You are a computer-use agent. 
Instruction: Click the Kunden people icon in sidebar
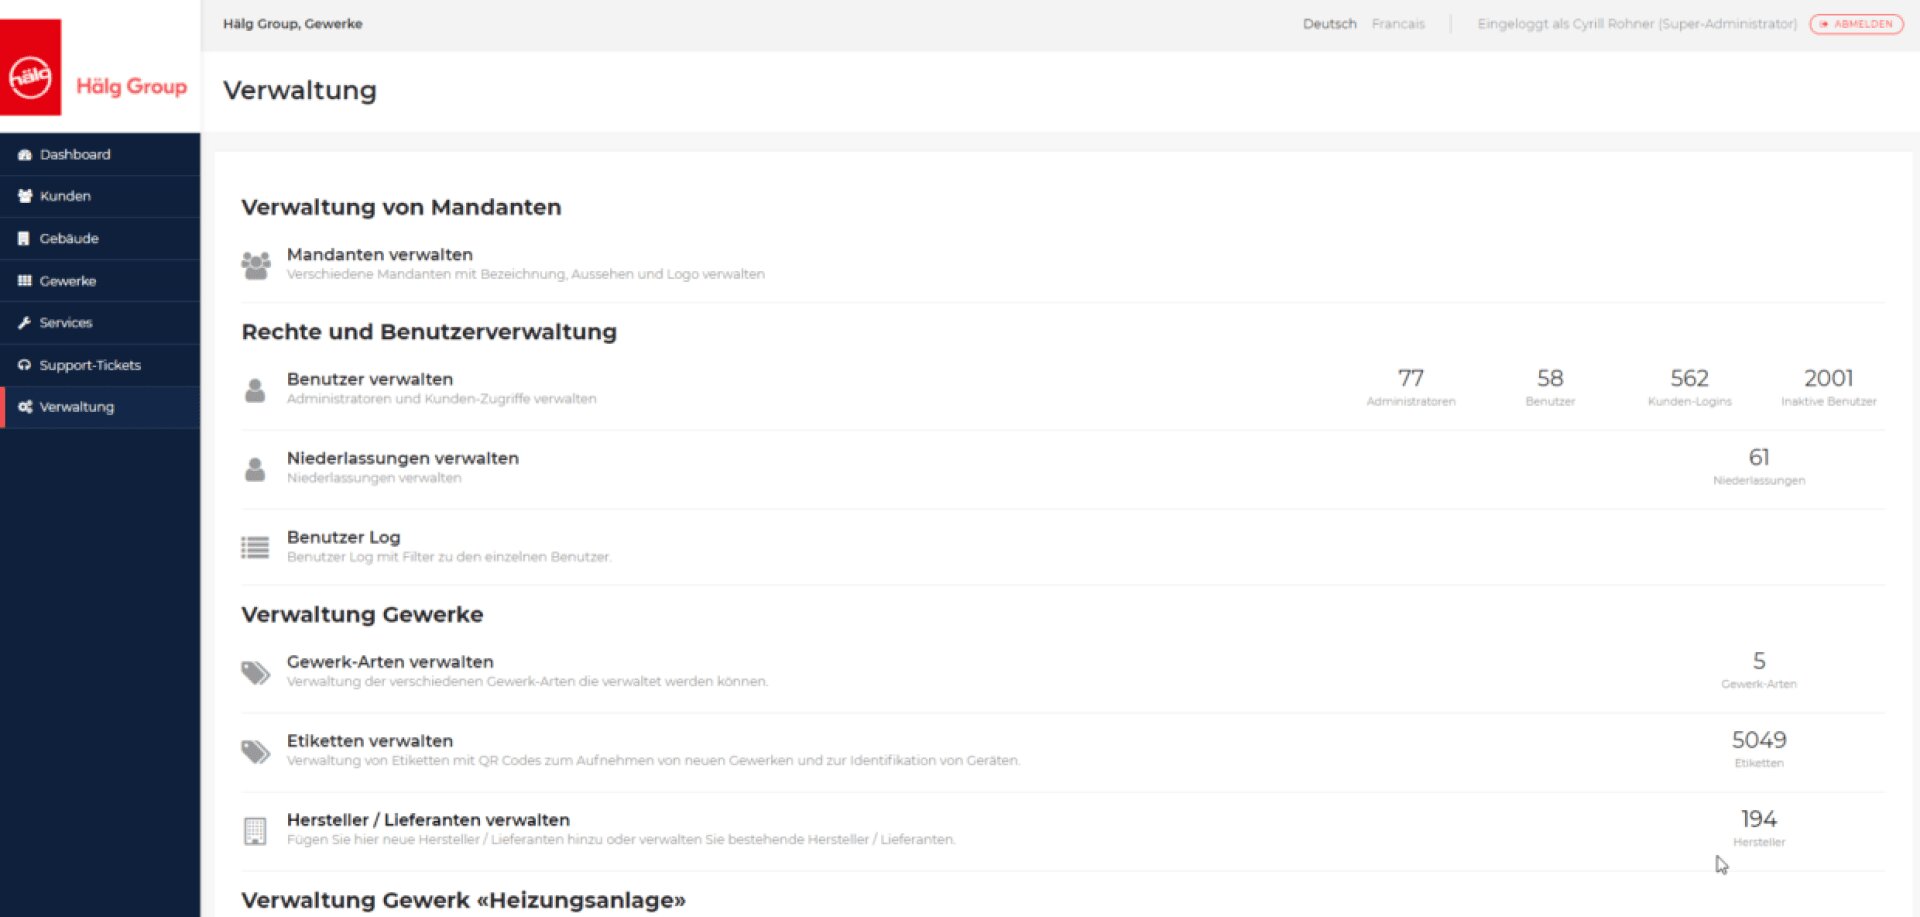(x=25, y=196)
